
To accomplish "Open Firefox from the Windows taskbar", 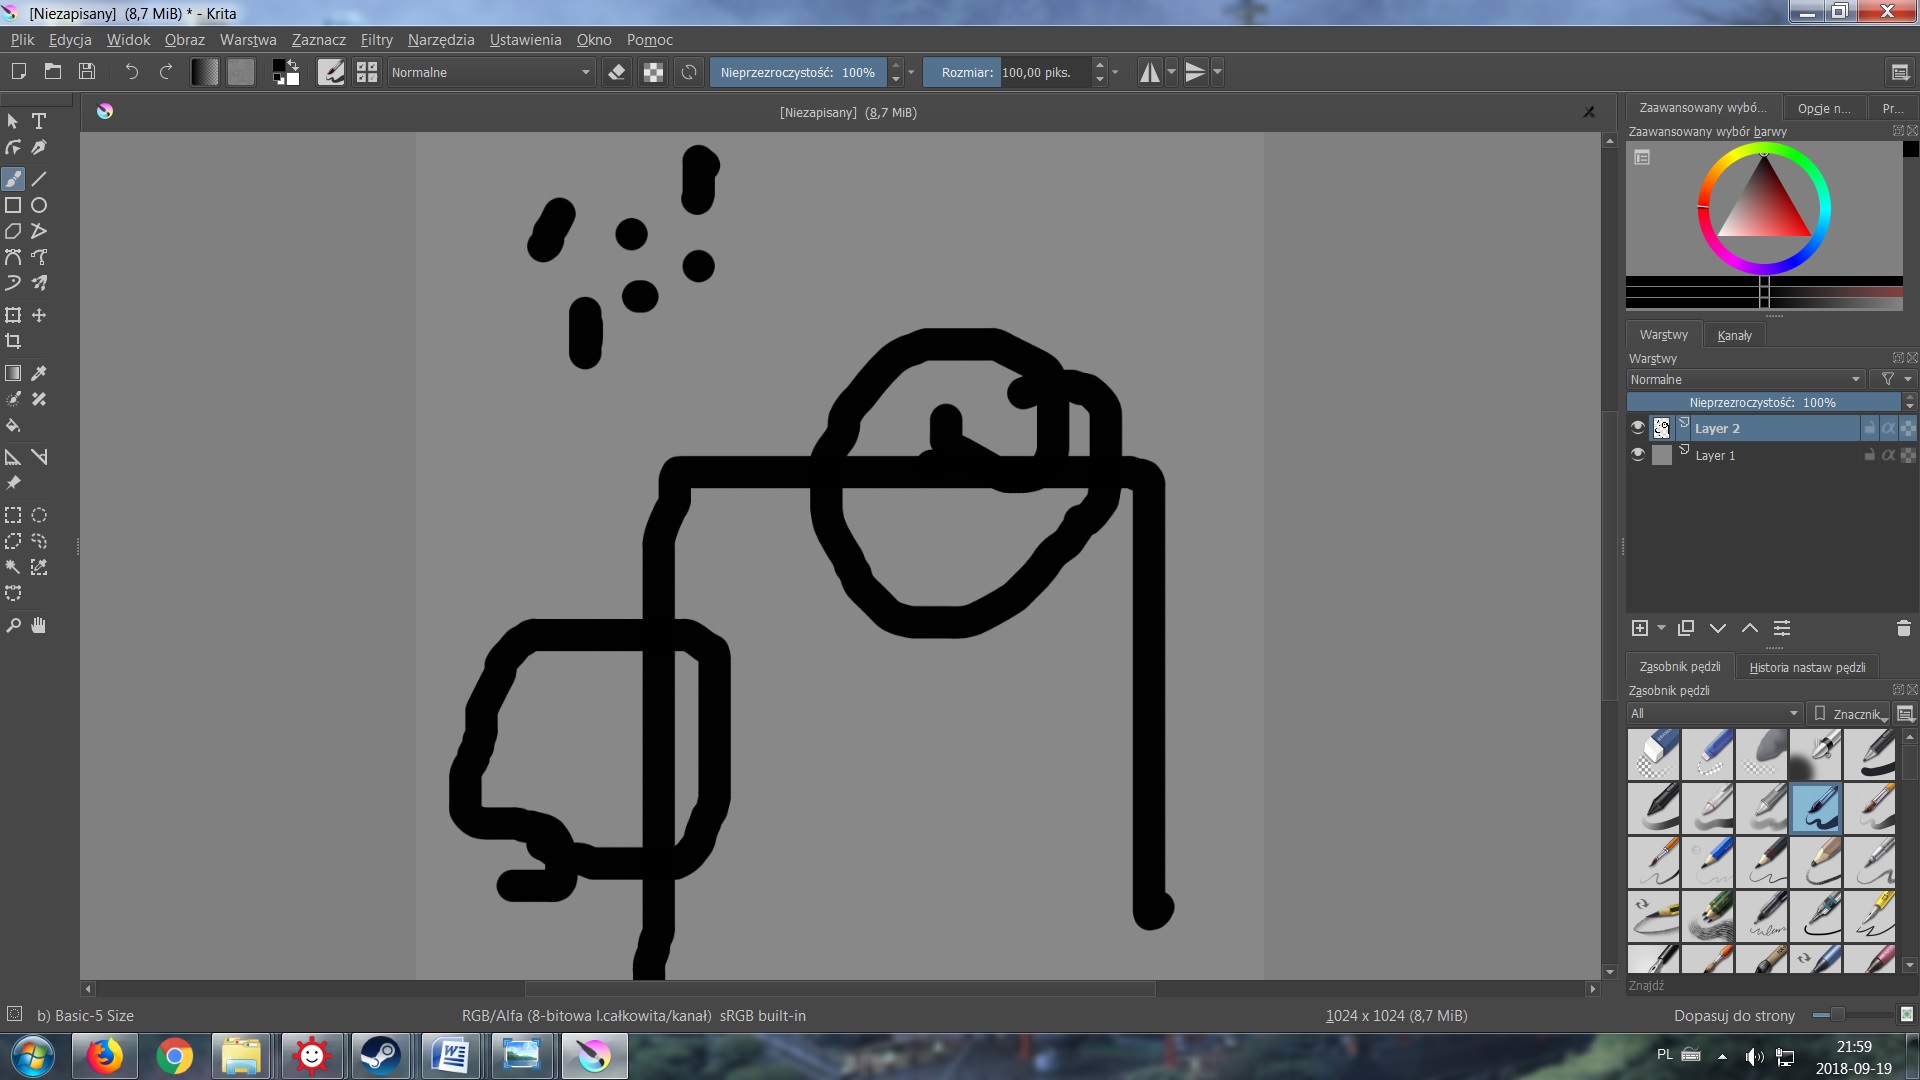I will (x=104, y=1056).
